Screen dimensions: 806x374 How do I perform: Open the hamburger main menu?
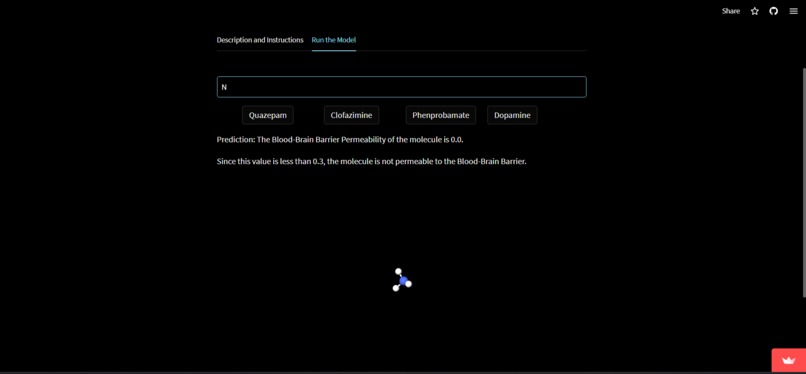pos(794,11)
